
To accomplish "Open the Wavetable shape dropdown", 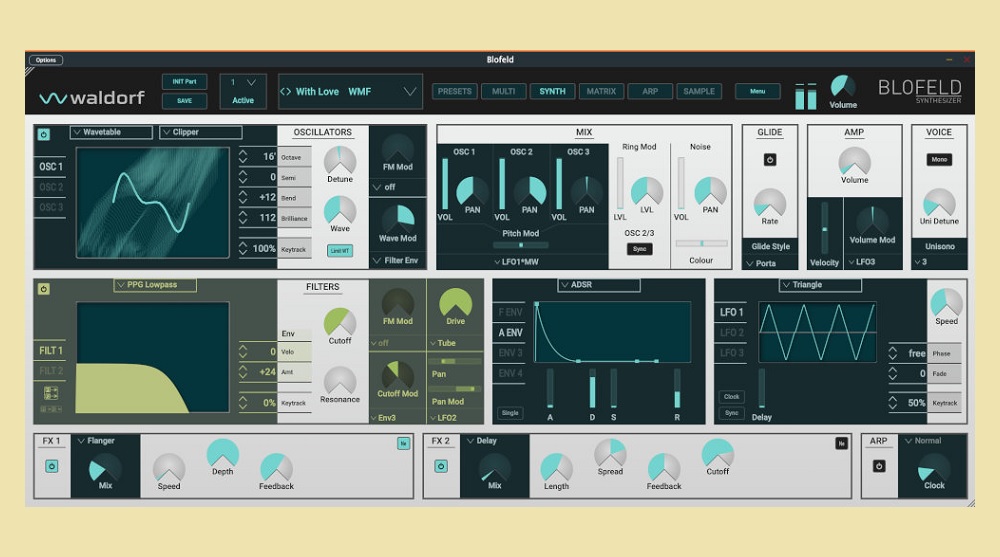I will coord(111,132).
